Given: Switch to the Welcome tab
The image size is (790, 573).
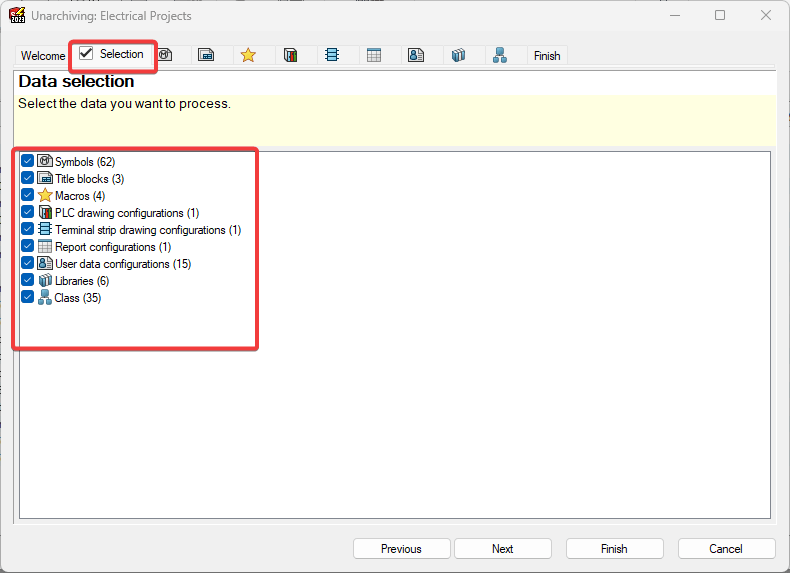Looking at the screenshot, I should [x=42, y=56].
